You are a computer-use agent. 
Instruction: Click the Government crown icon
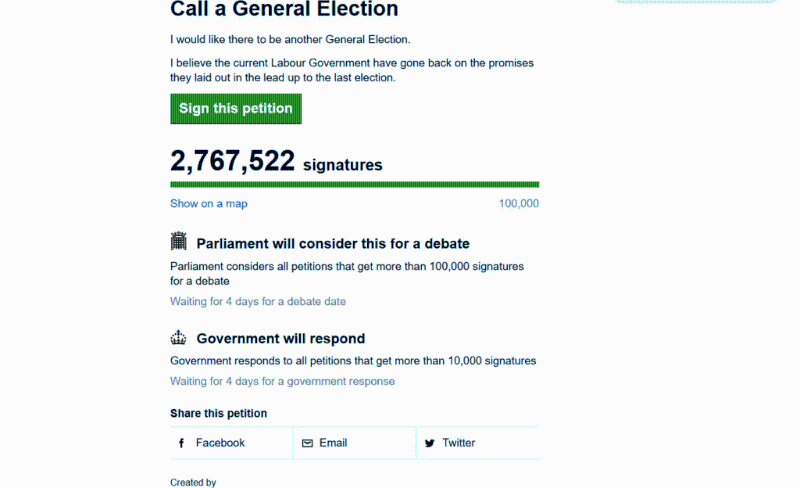point(179,337)
